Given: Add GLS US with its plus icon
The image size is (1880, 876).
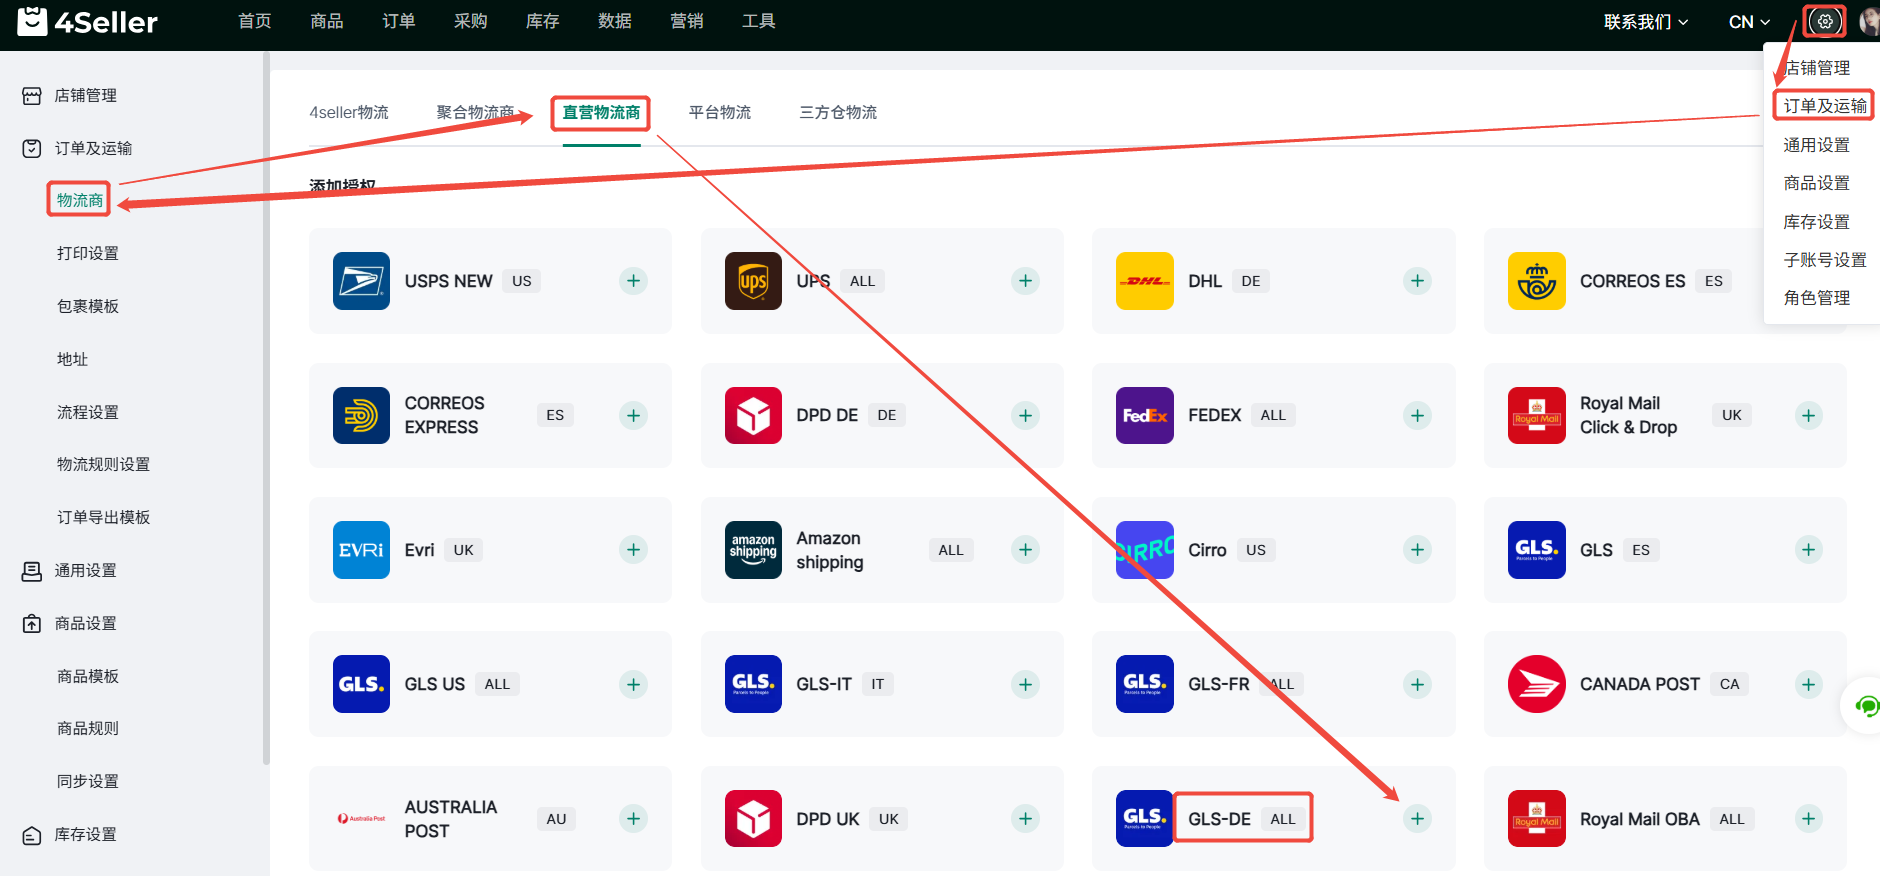Looking at the screenshot, I should point(633,684).
